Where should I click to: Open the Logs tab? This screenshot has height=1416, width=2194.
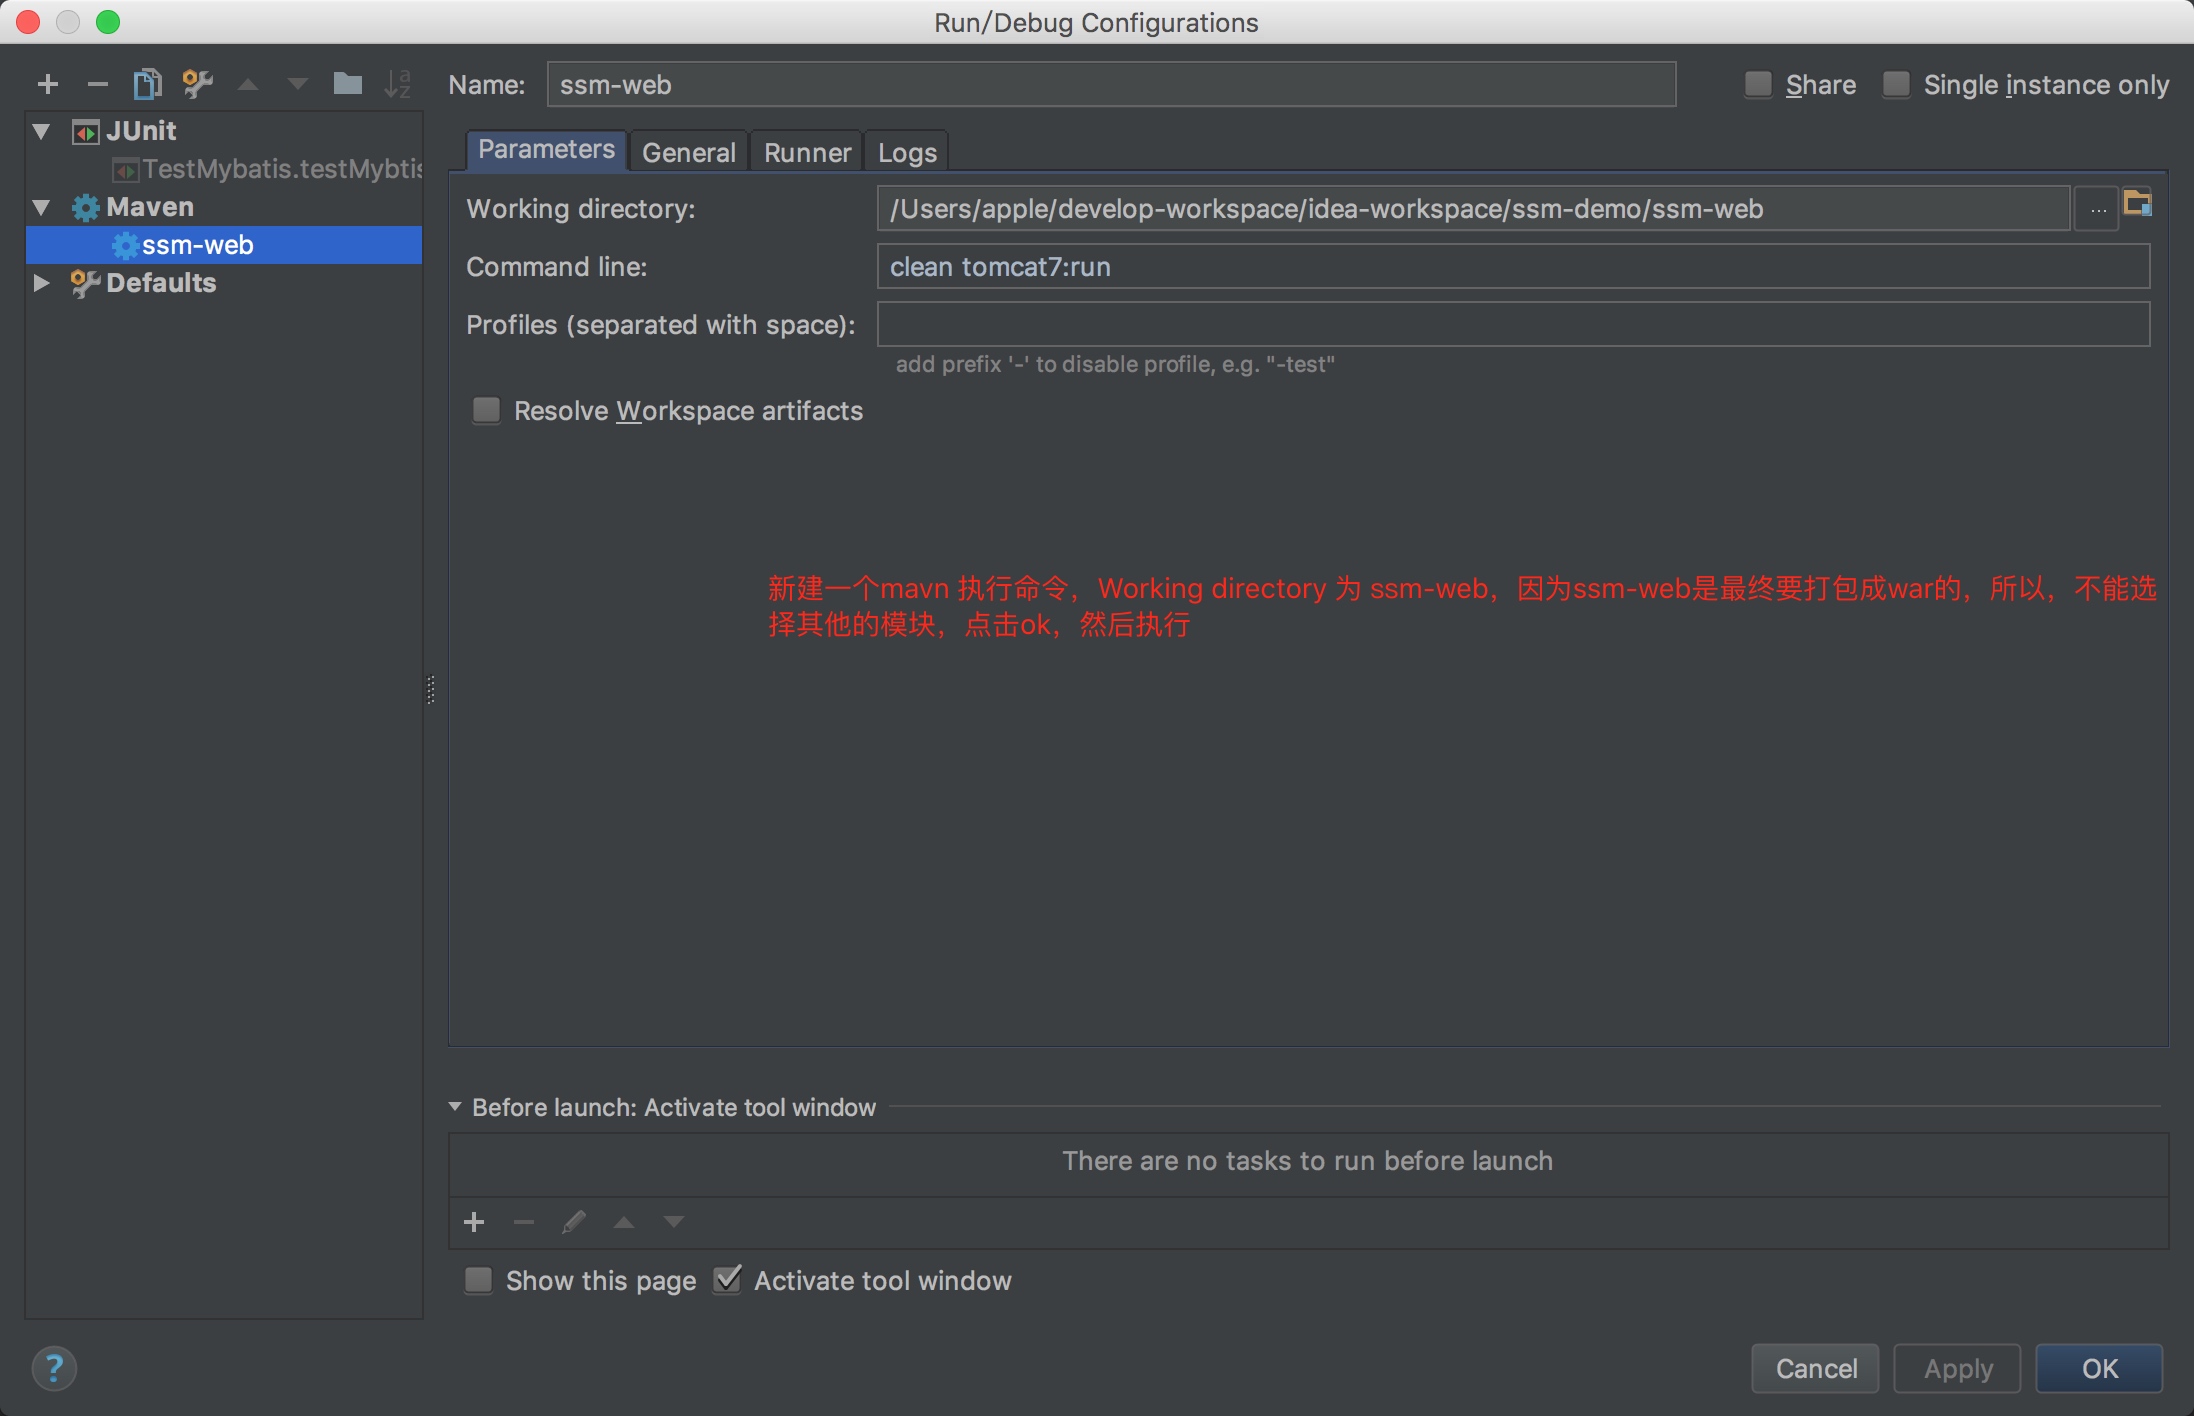click(x=905, y=151)
